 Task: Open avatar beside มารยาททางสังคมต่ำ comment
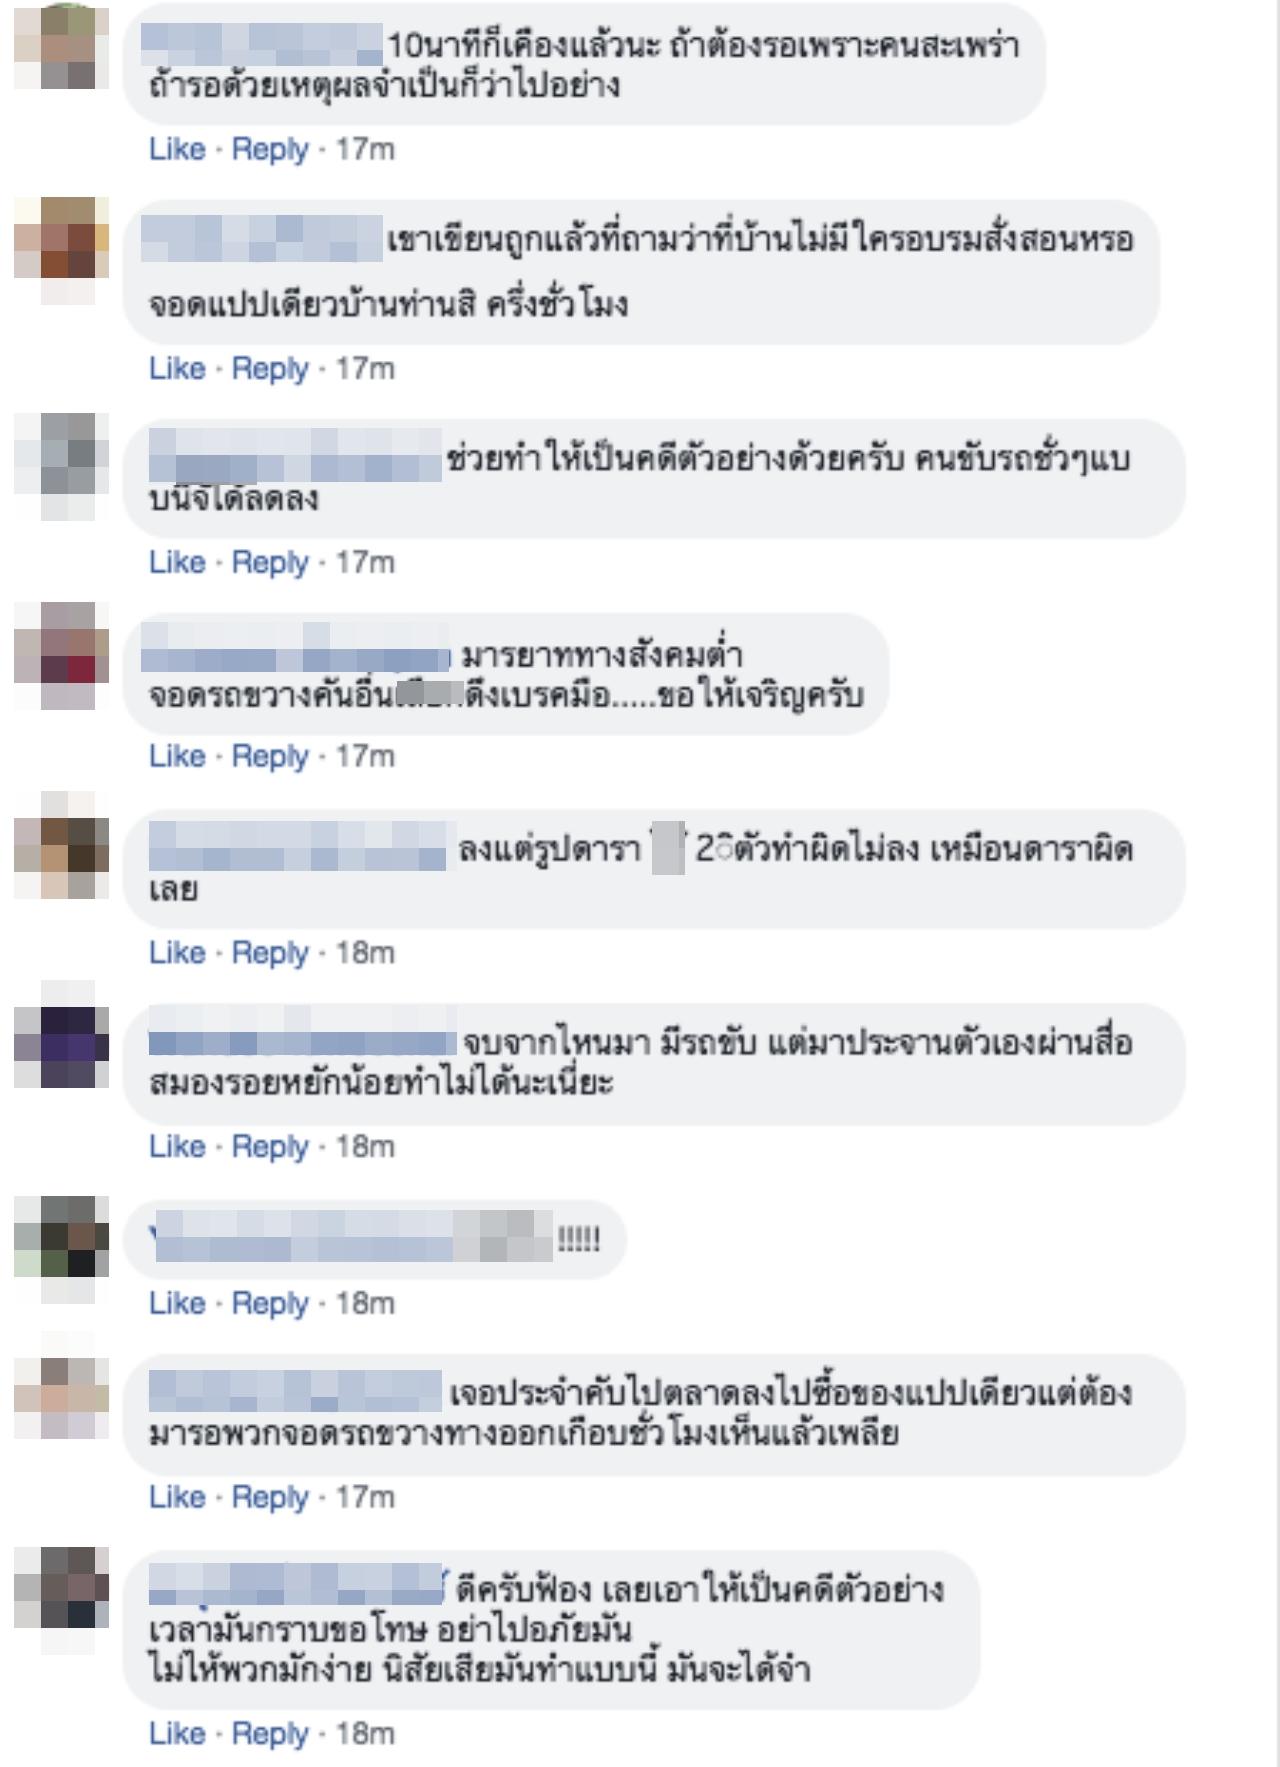click(61, 655)
